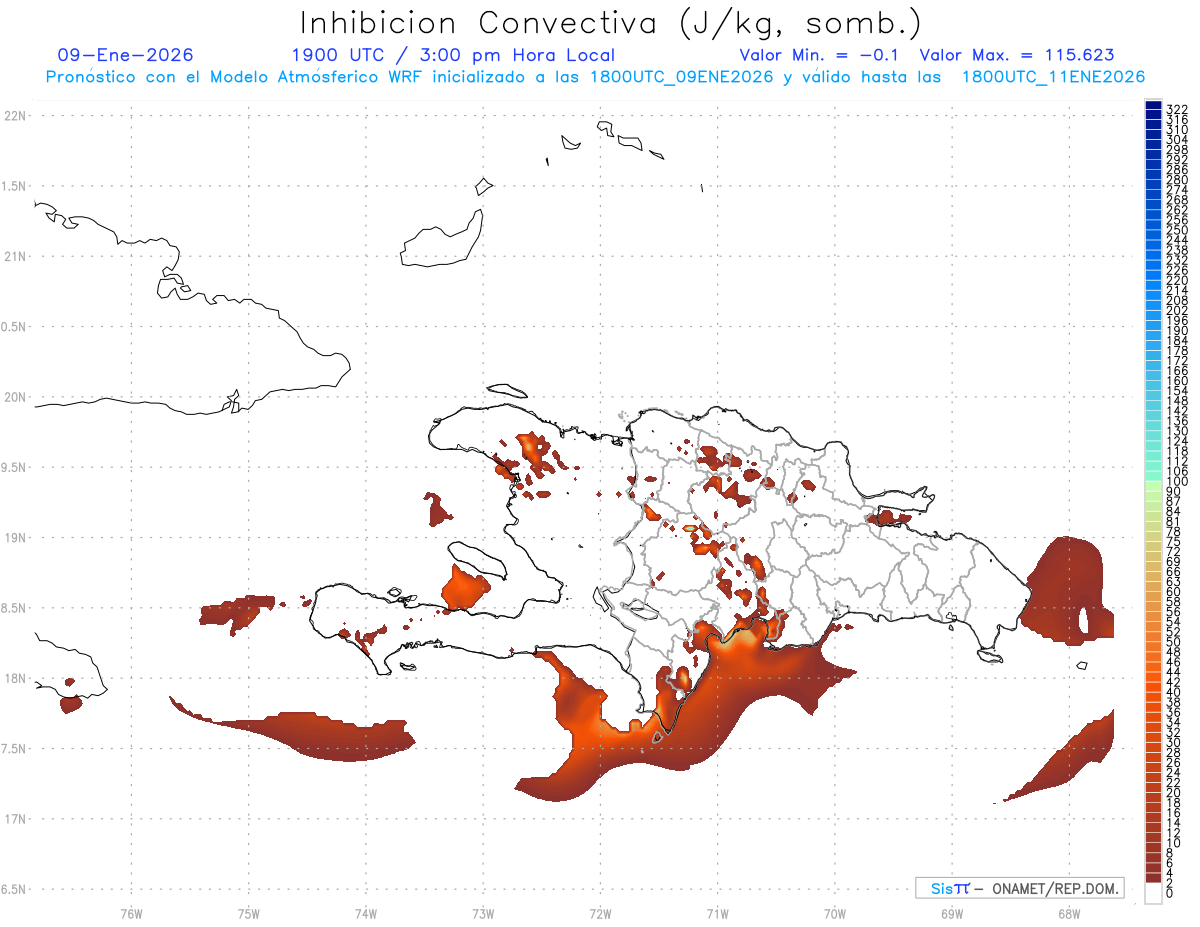
Task: Click the '72W' longitude label
Action: [x=600, y=913]
